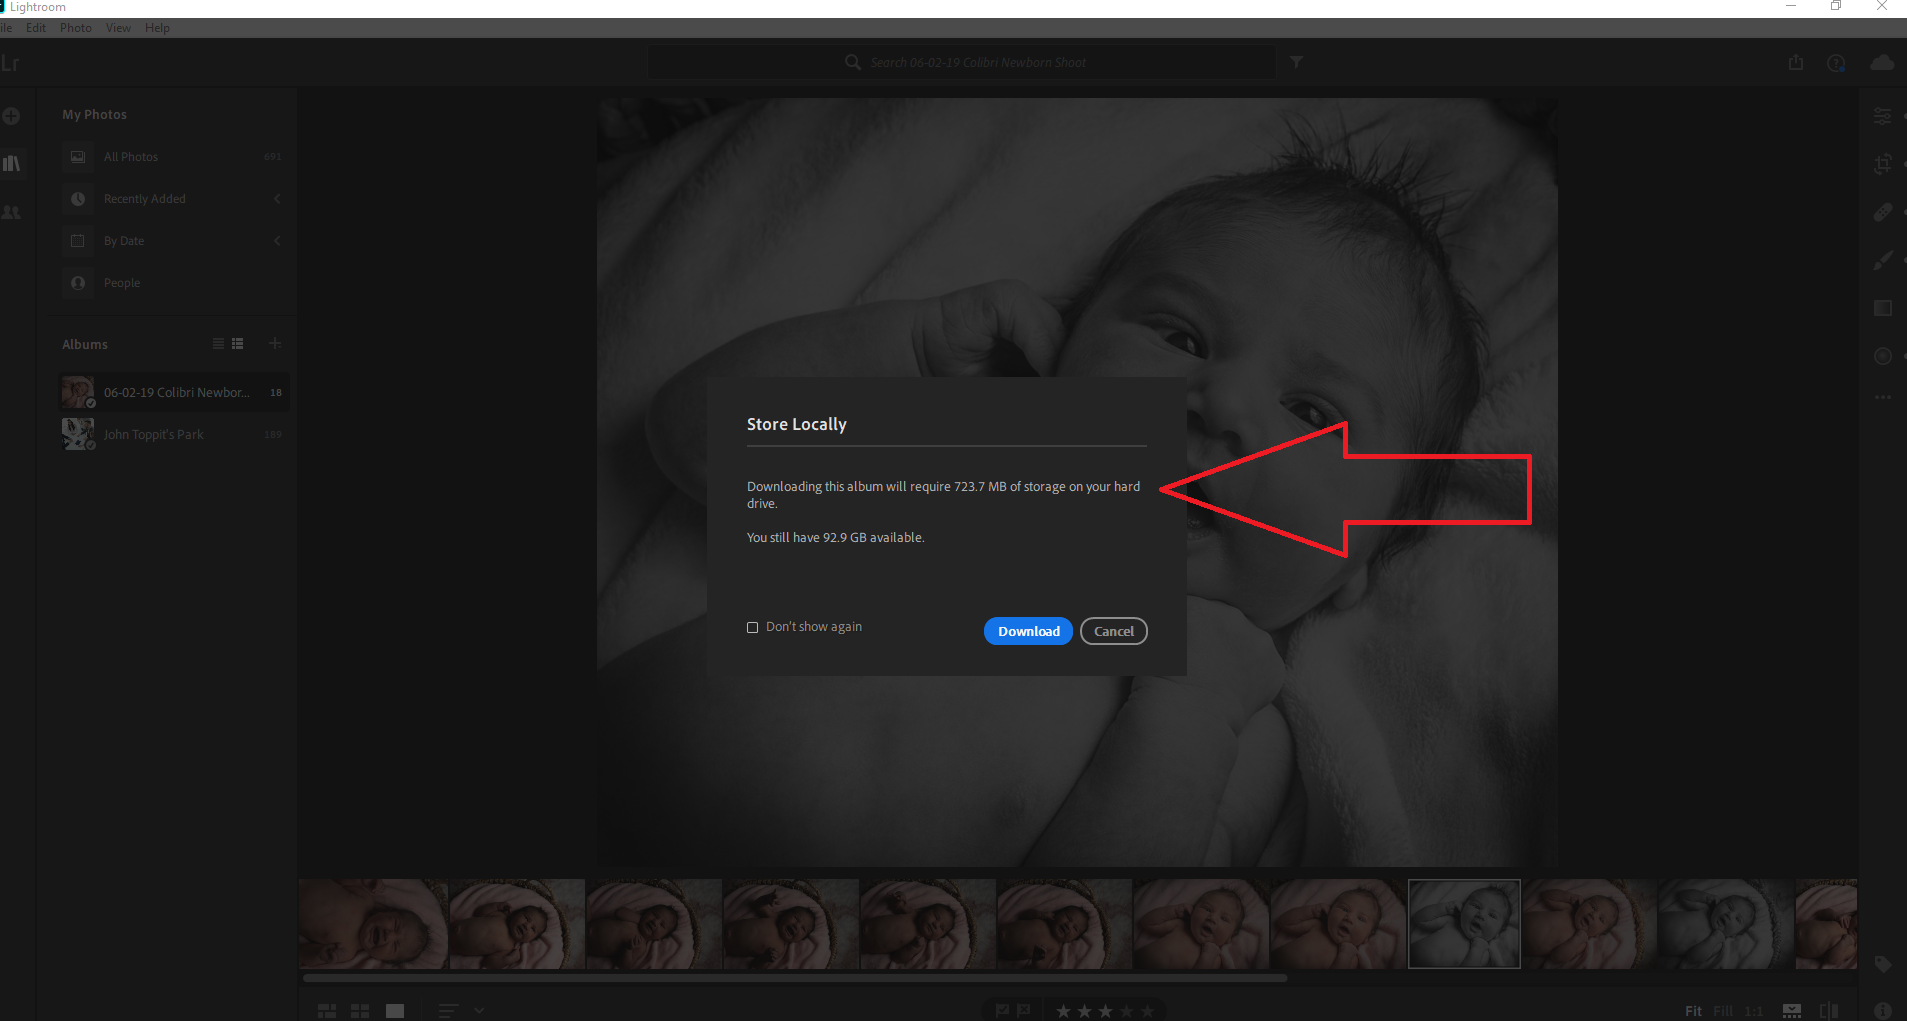Flag photo as Rejected
Viewport: 1907px width, 1021px height.
click(1023, 1011)
